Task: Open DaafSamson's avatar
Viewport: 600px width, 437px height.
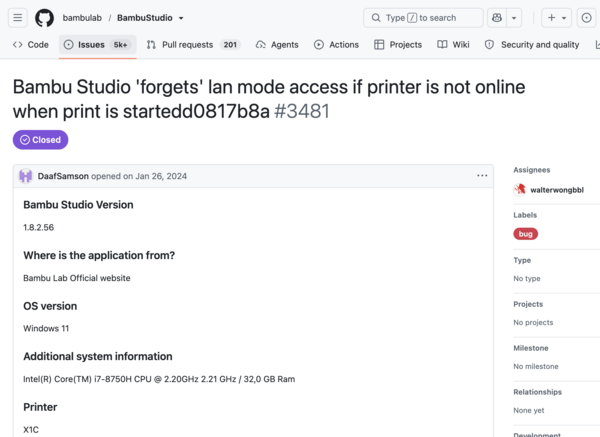Action: [26, 176]
